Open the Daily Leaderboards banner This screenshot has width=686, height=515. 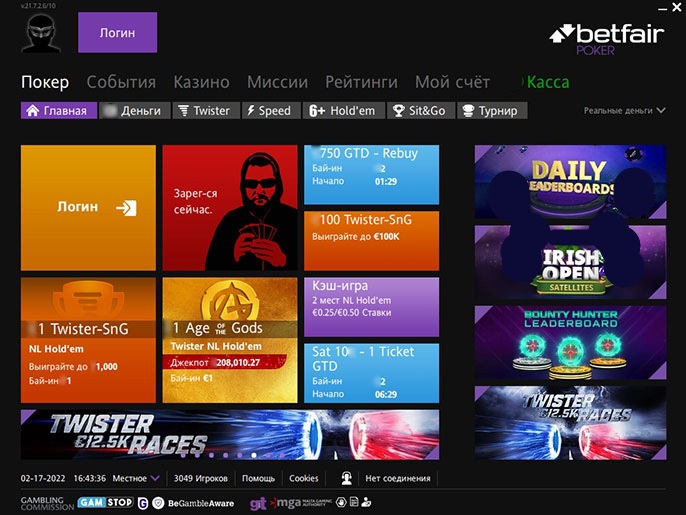[570, 182]
